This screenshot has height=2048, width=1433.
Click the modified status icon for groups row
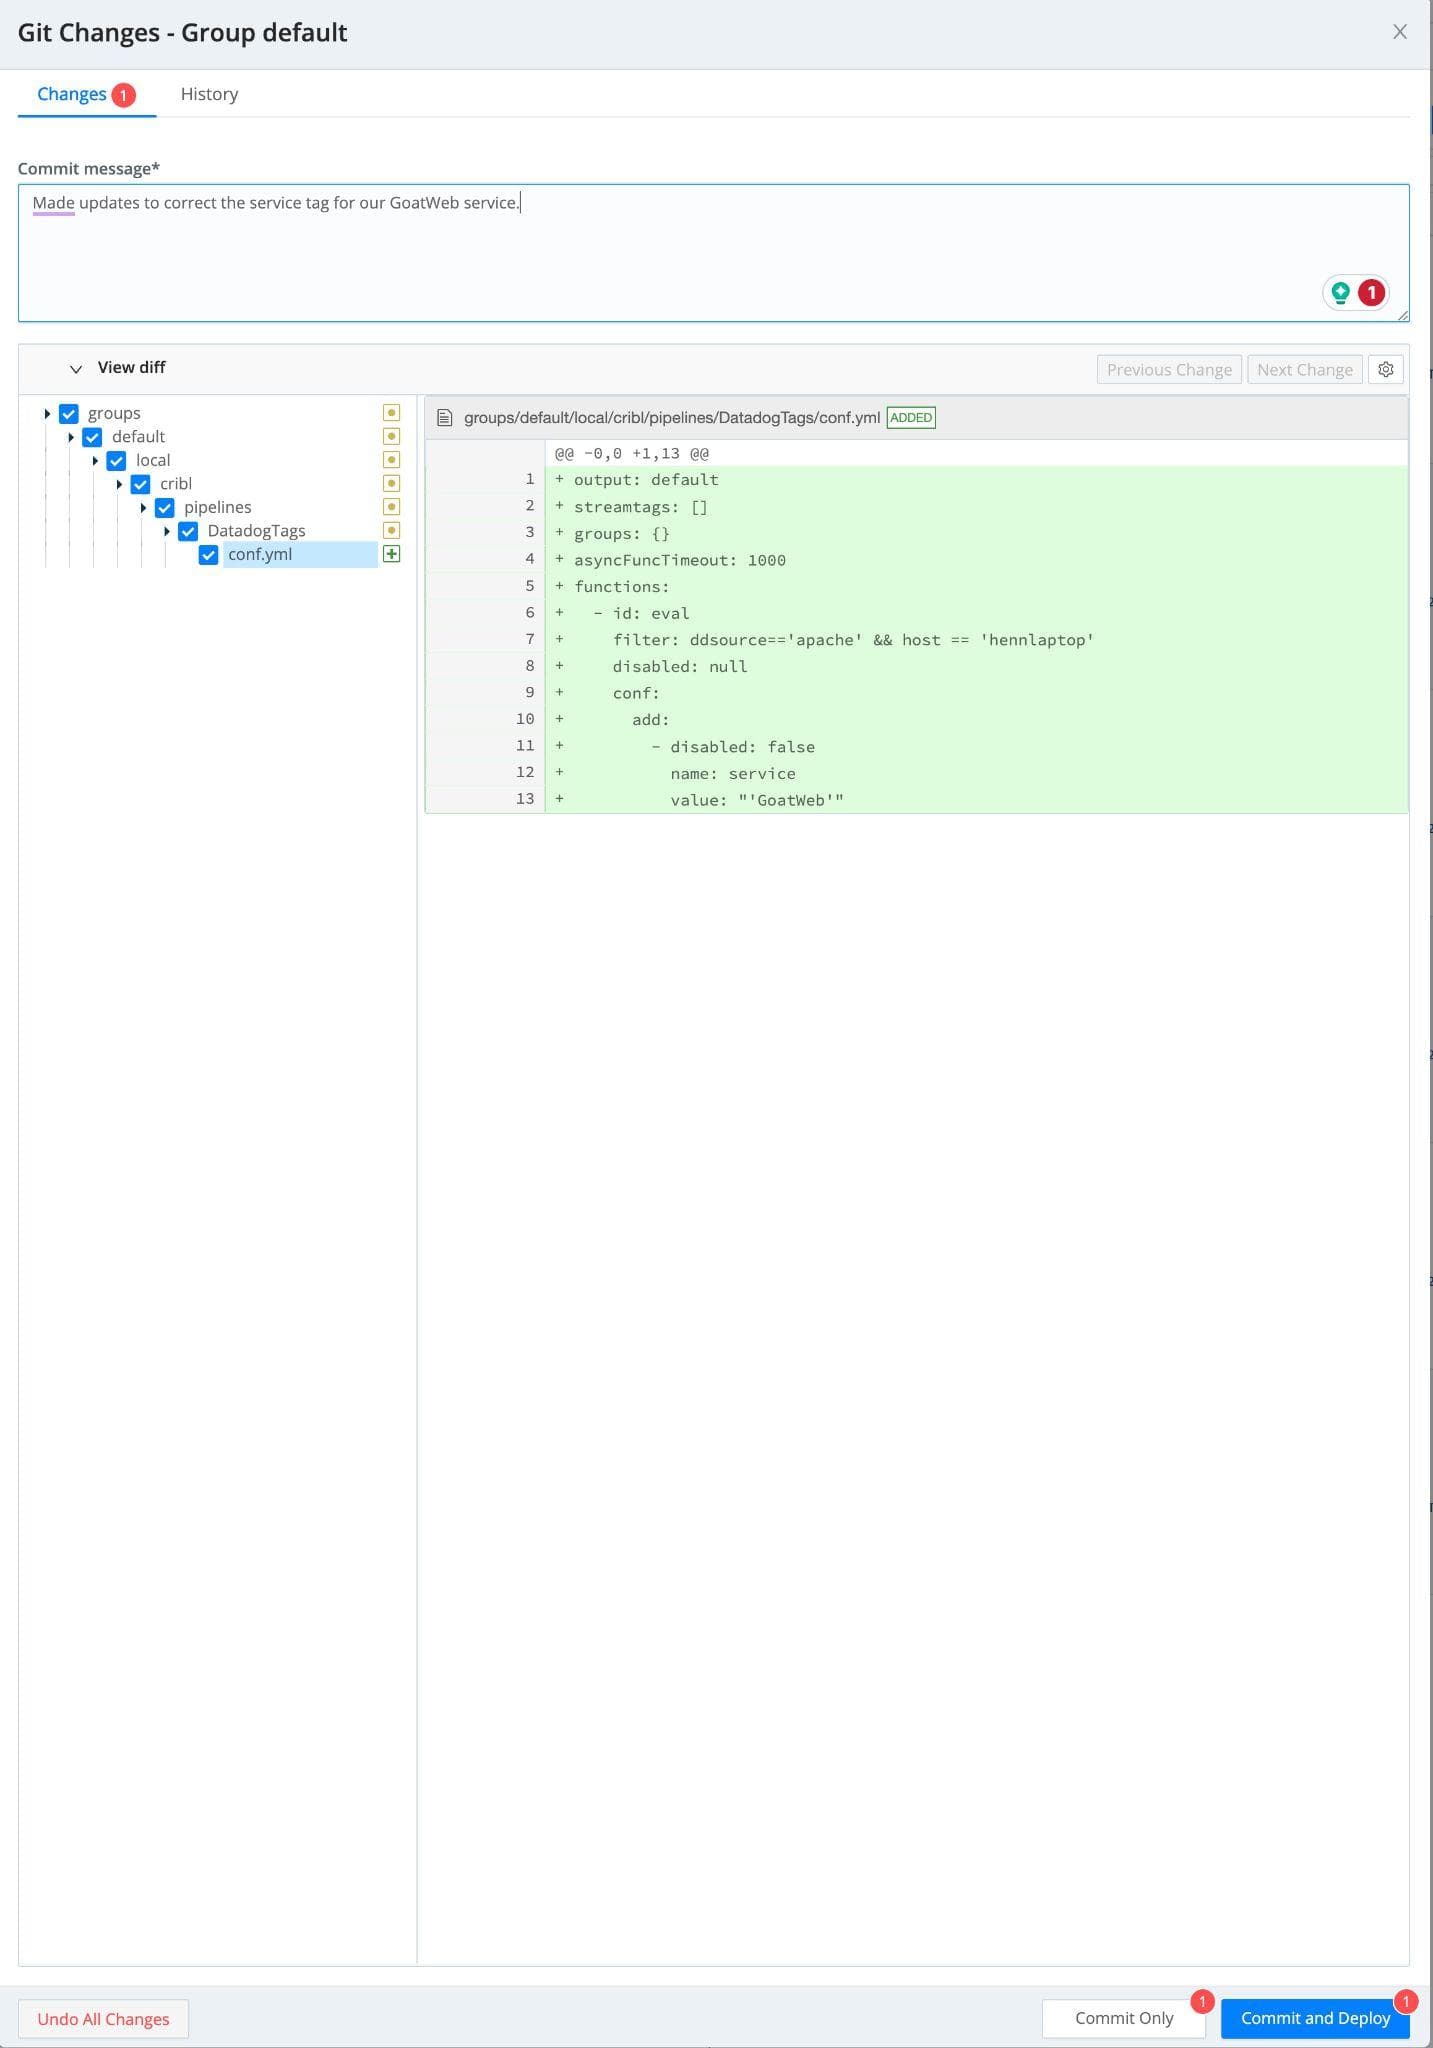391,413
